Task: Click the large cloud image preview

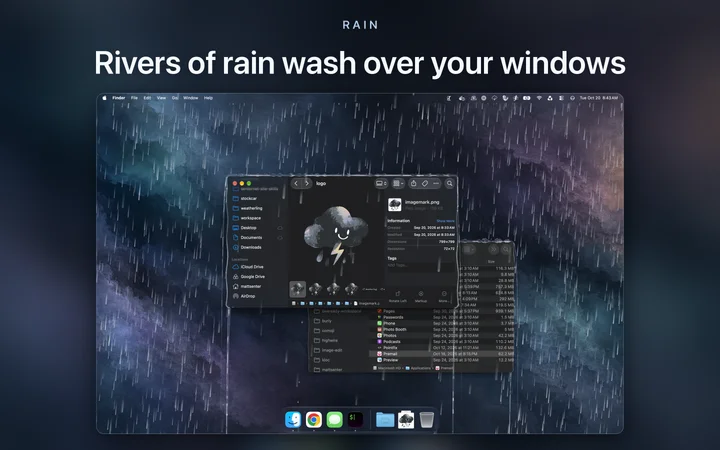Action: point(337,236)
